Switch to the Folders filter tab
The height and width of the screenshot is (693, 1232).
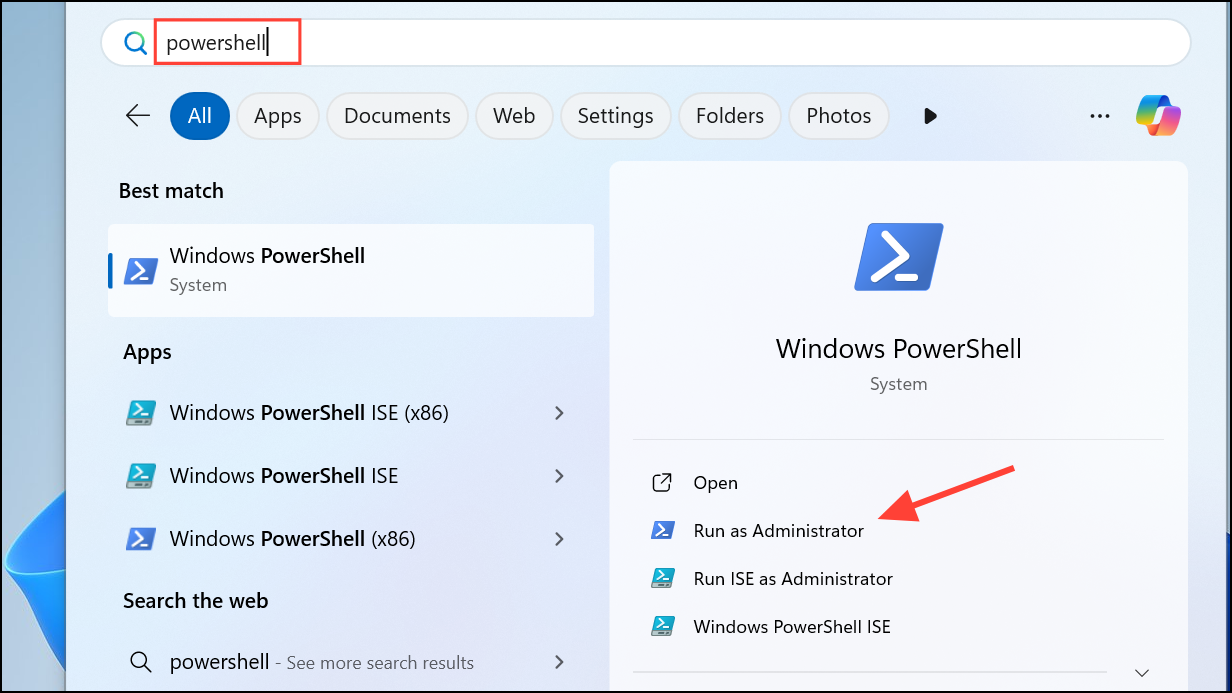[730, 116]
